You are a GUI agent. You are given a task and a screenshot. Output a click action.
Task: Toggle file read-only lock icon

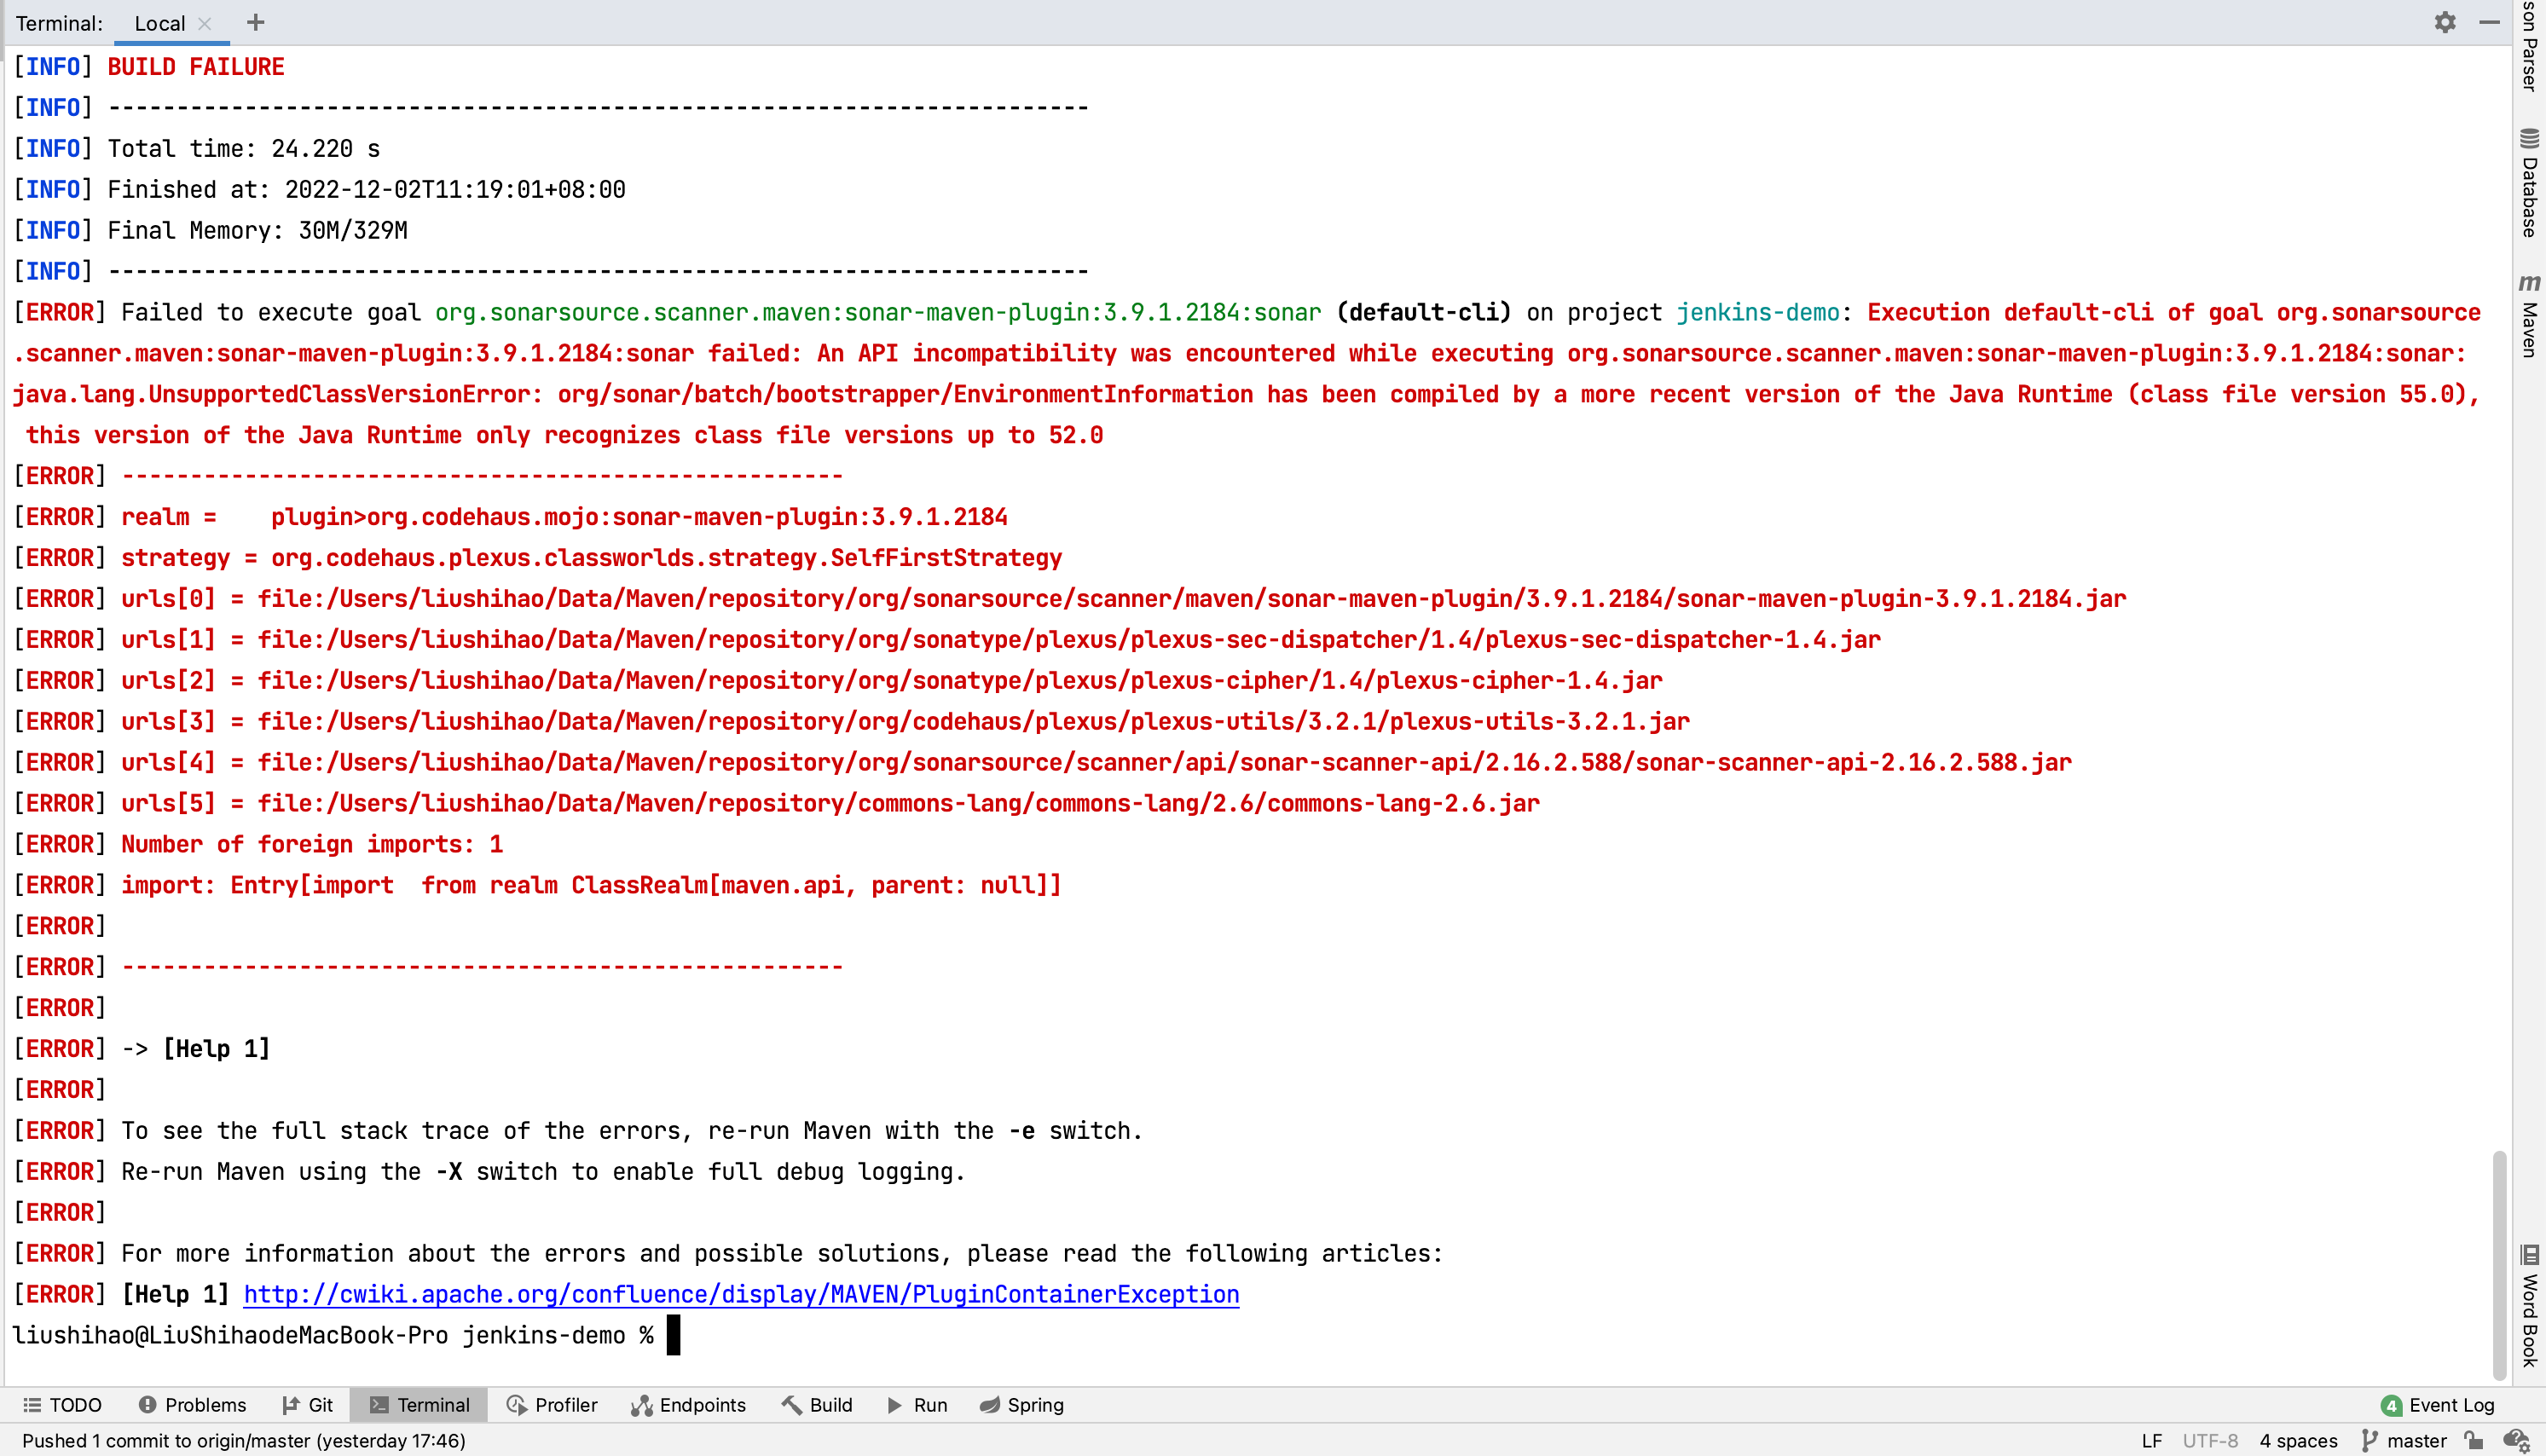tap(2474, 1440)
